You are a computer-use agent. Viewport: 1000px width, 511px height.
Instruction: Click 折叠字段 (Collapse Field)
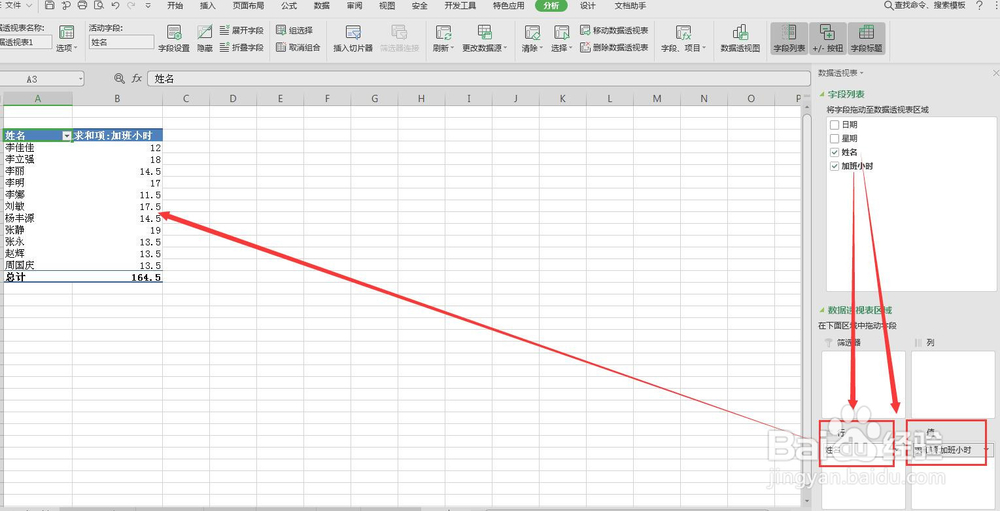(x=241, y=47)
